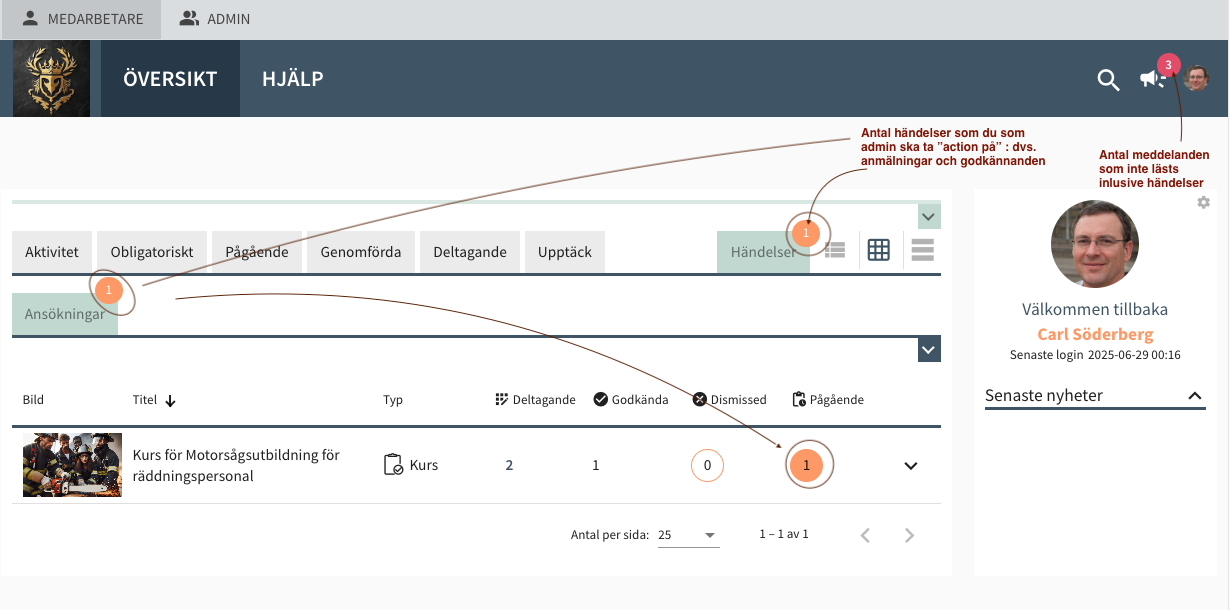
Task: Expand the Motorsågsutbildning course row
Action: (x=910, y=466)
